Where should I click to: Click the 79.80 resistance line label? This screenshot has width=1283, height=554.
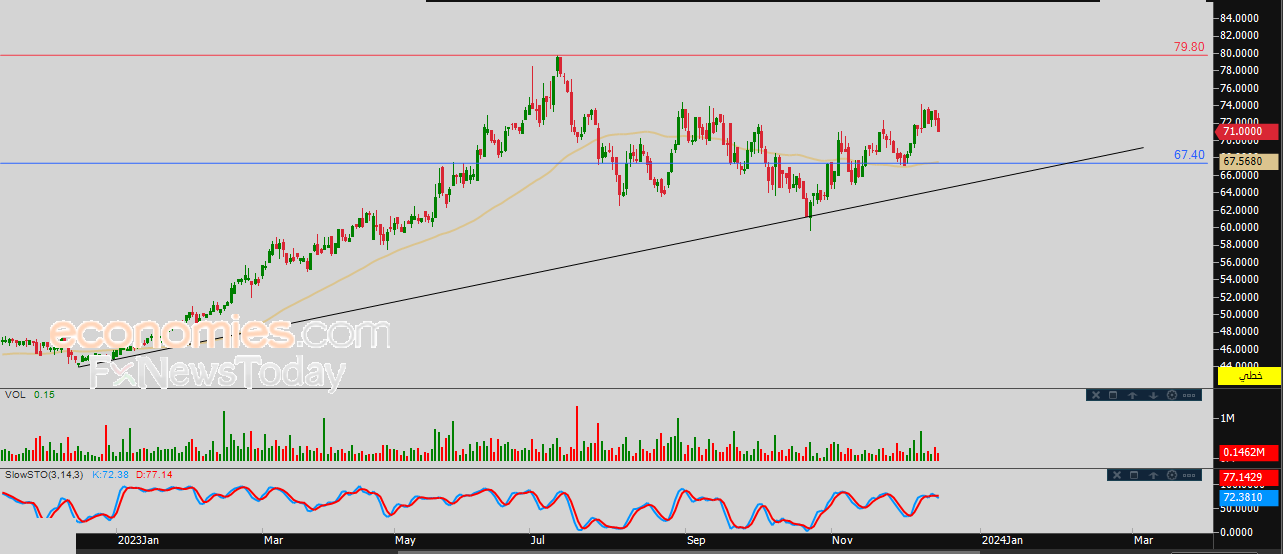click(1189, 47)
